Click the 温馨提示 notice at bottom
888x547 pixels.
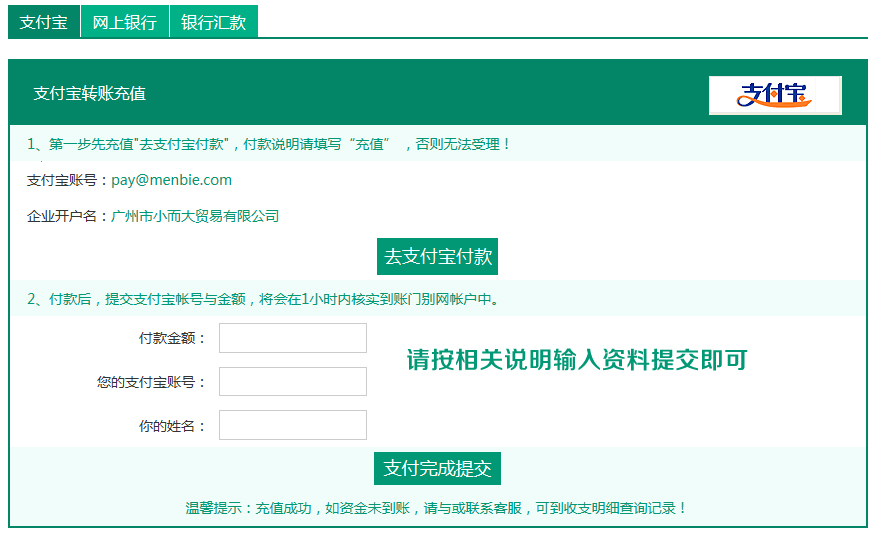(x=436, y=508)
